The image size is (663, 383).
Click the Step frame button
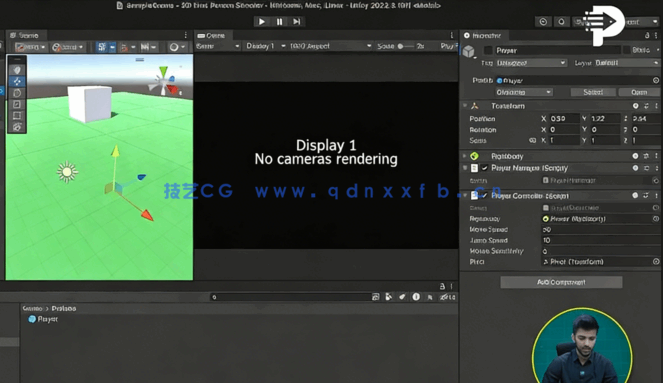point(297,22)
